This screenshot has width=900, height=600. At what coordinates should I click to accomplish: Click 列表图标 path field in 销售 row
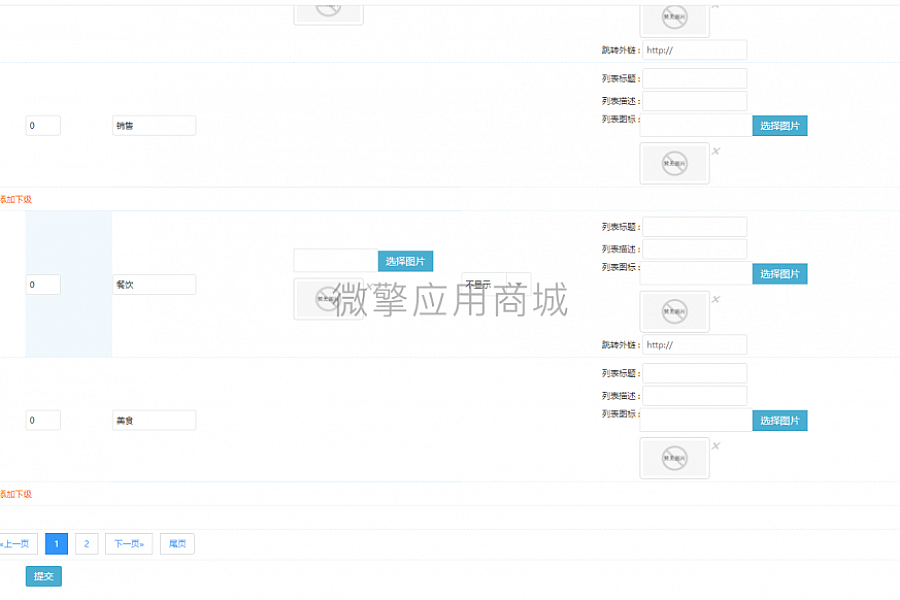(x=696, y=125)
